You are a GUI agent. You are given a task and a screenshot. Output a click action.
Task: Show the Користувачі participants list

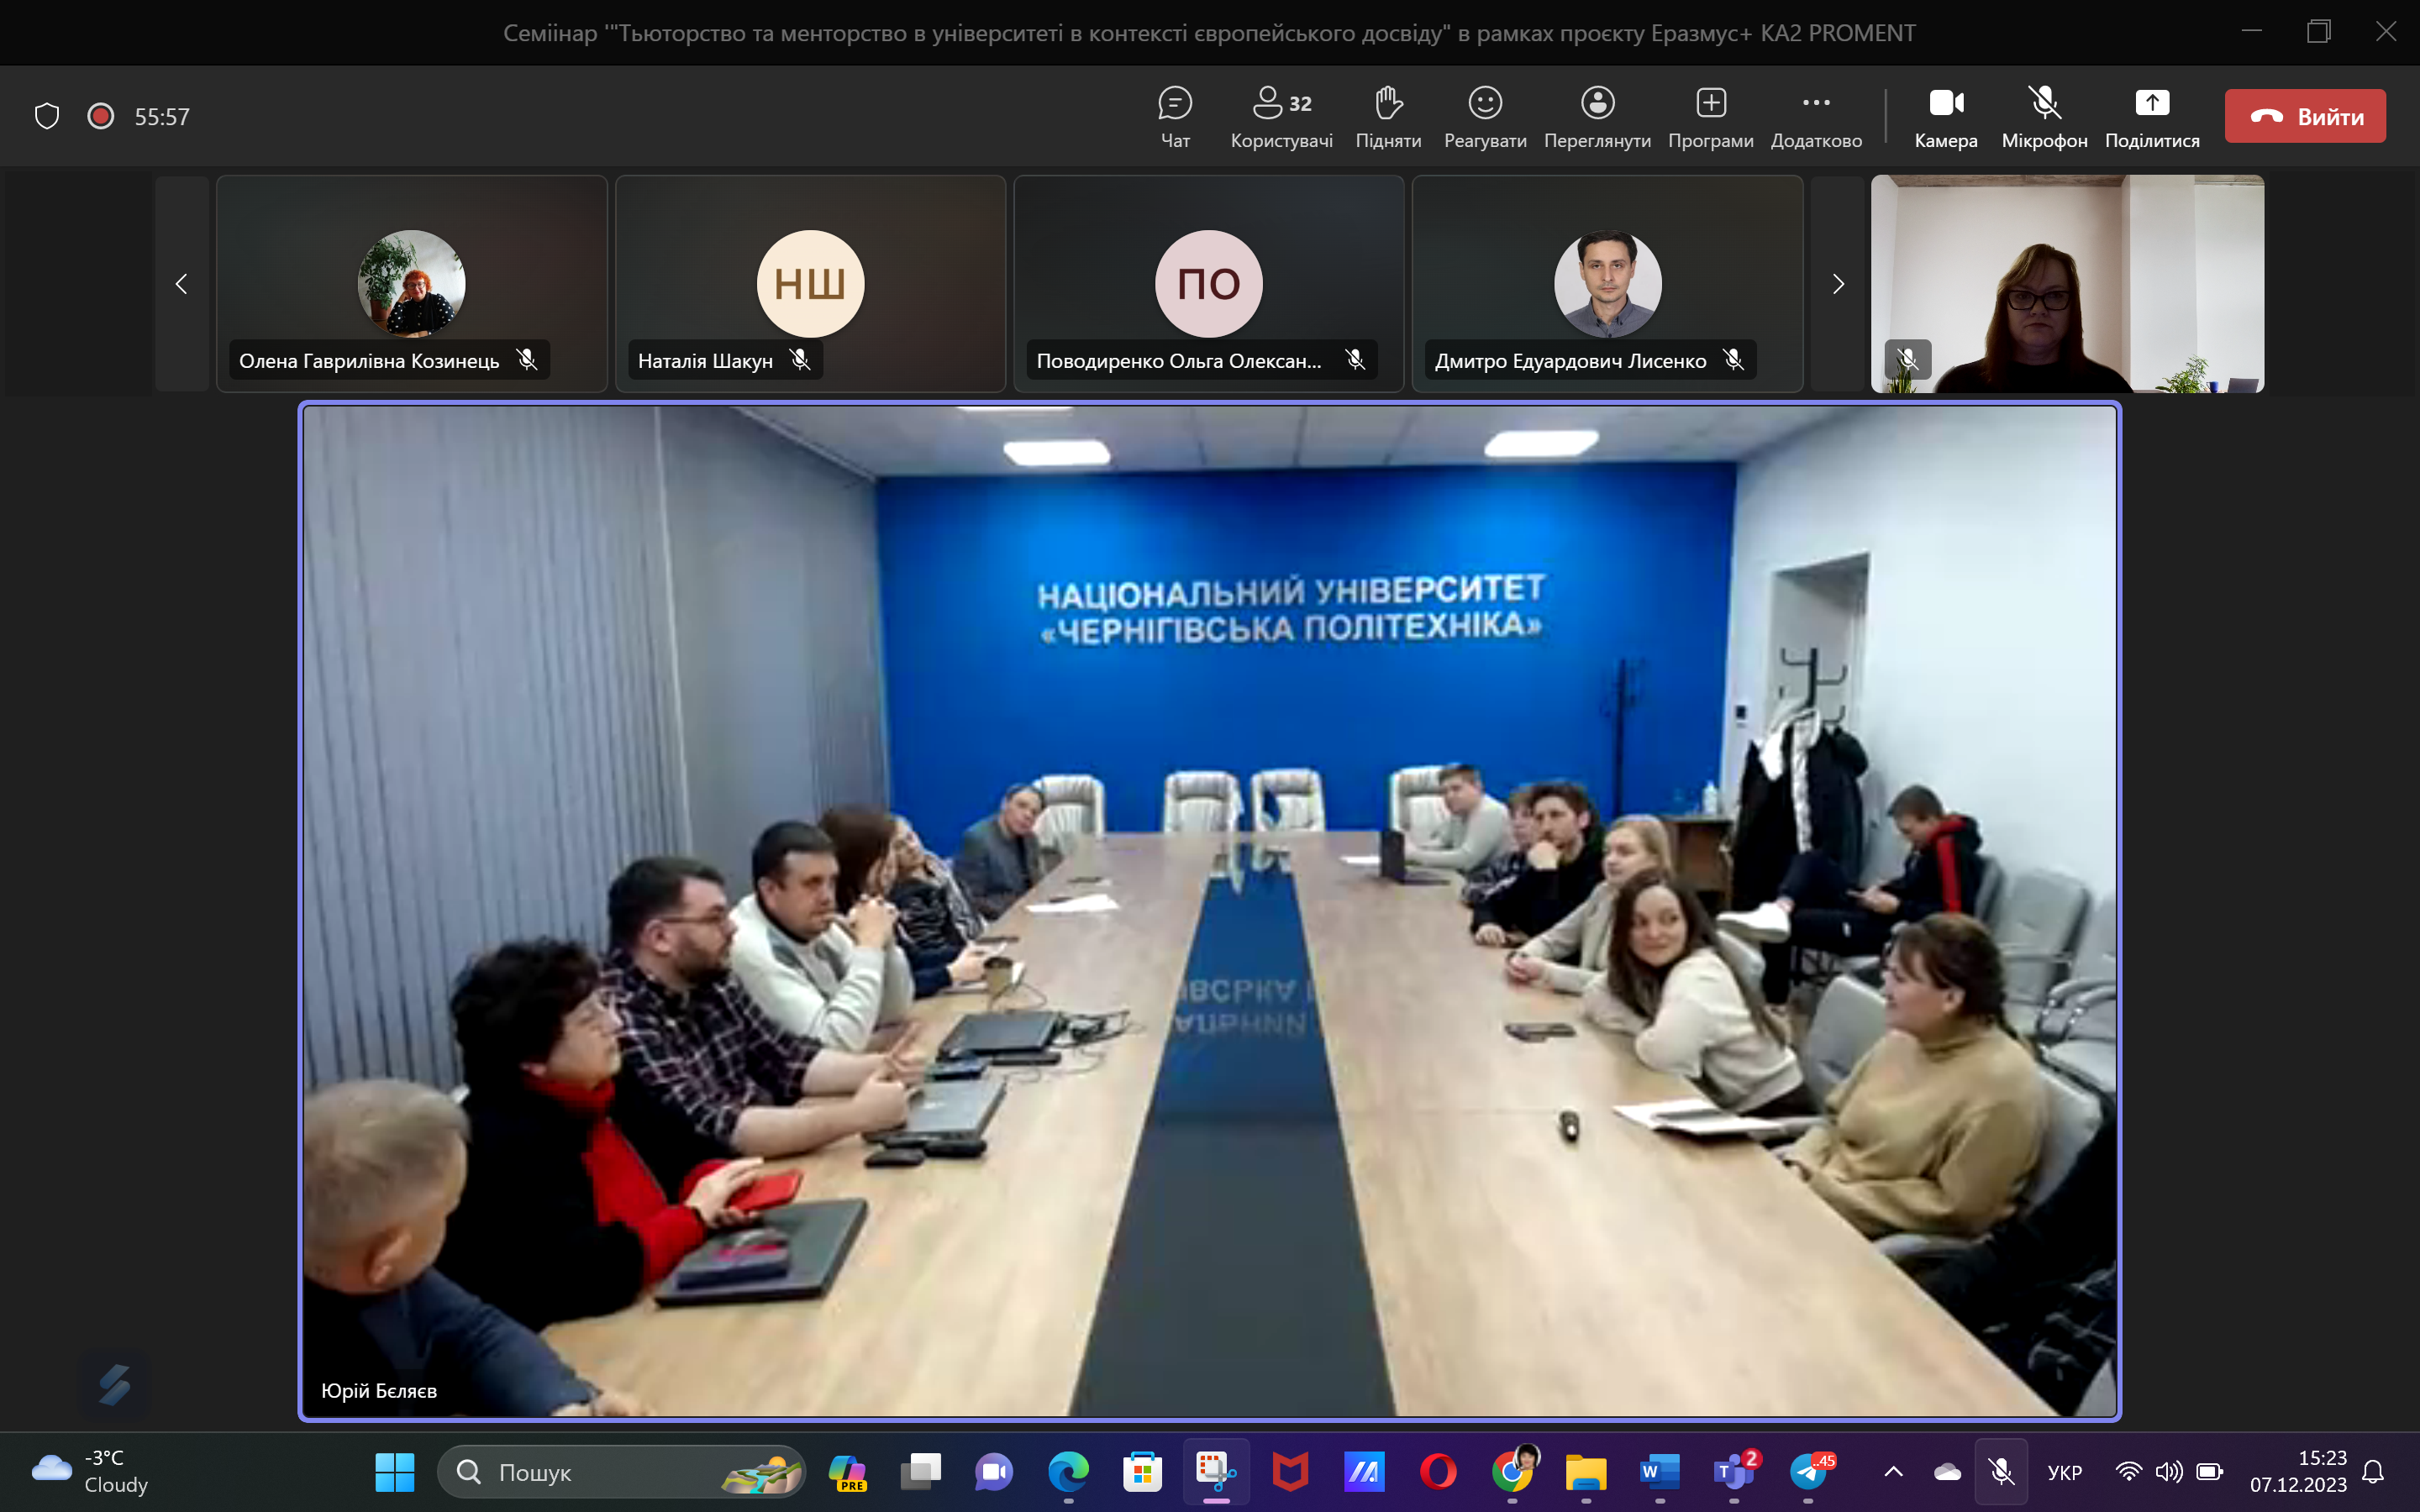1281,116
